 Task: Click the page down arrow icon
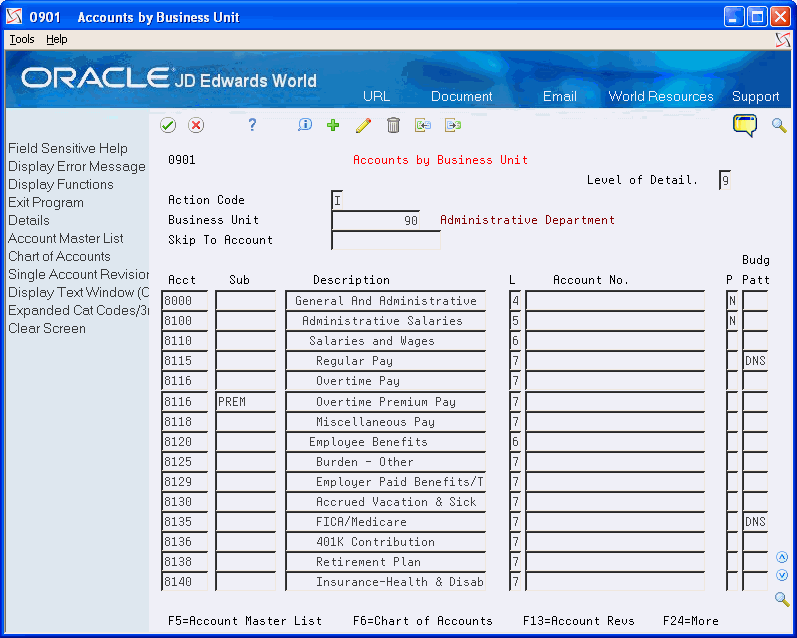782,575
